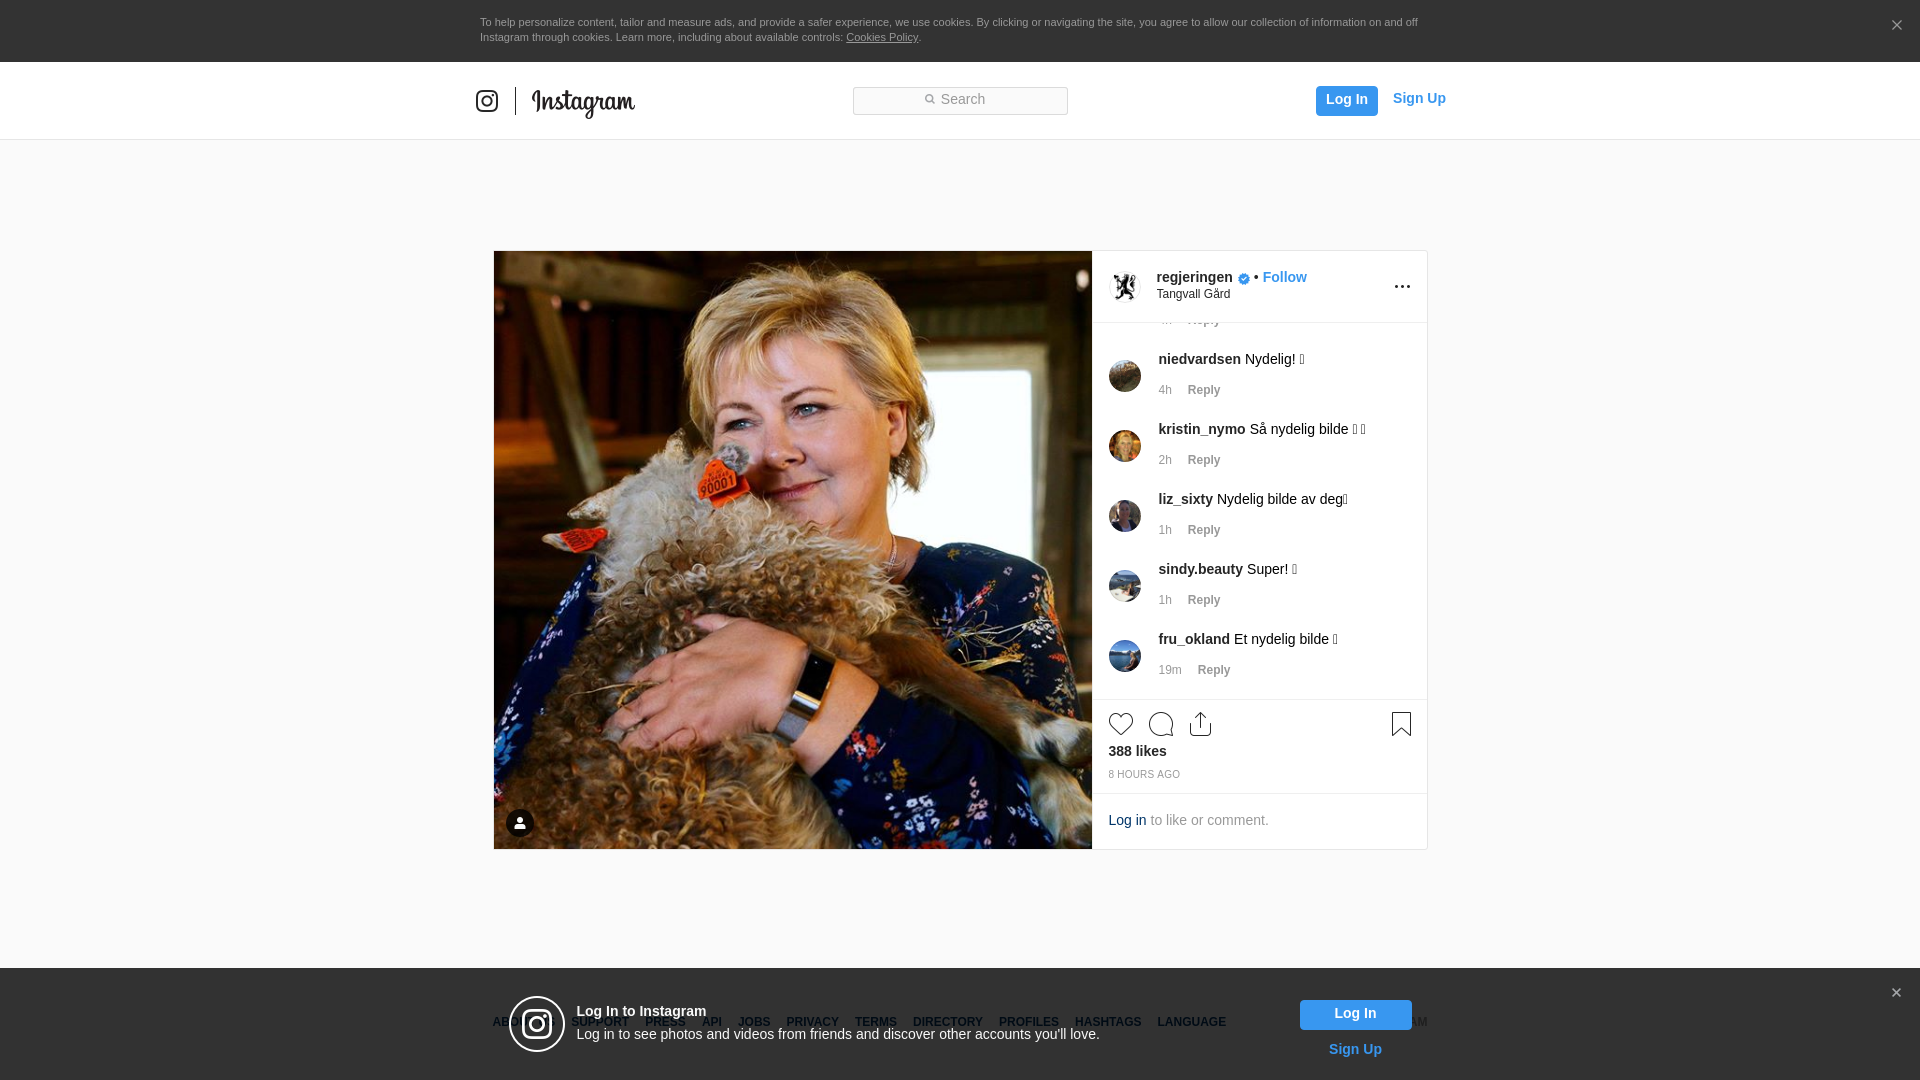Reply to fru_okland's comment
Screen dimensions: 1920x1080
coord(1213,670)
